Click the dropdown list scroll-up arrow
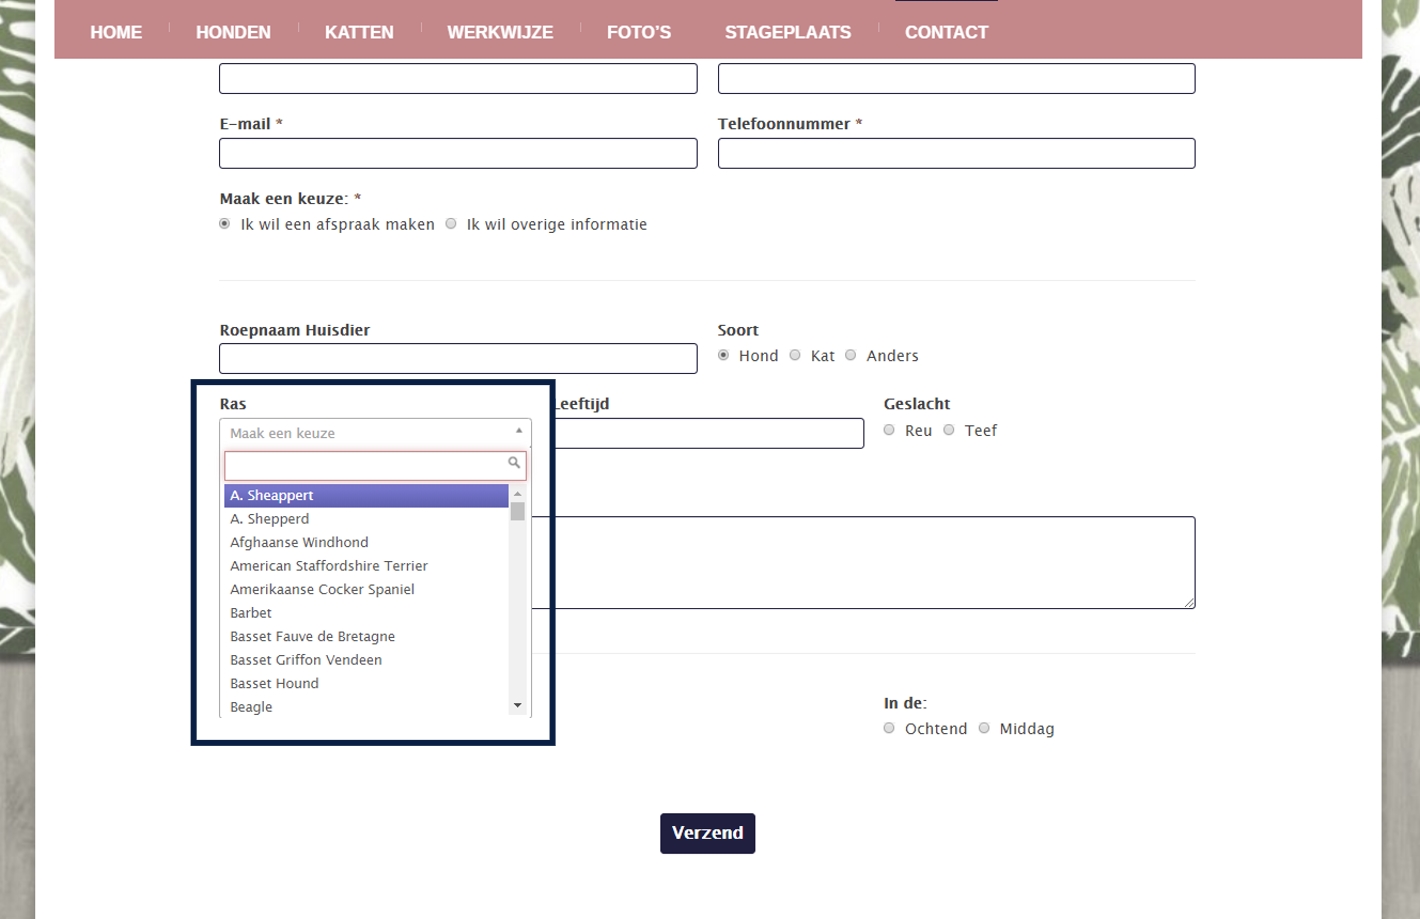The width and height of the screenshot is (1420, 919). pyautogui.click(x=517, y=494)
